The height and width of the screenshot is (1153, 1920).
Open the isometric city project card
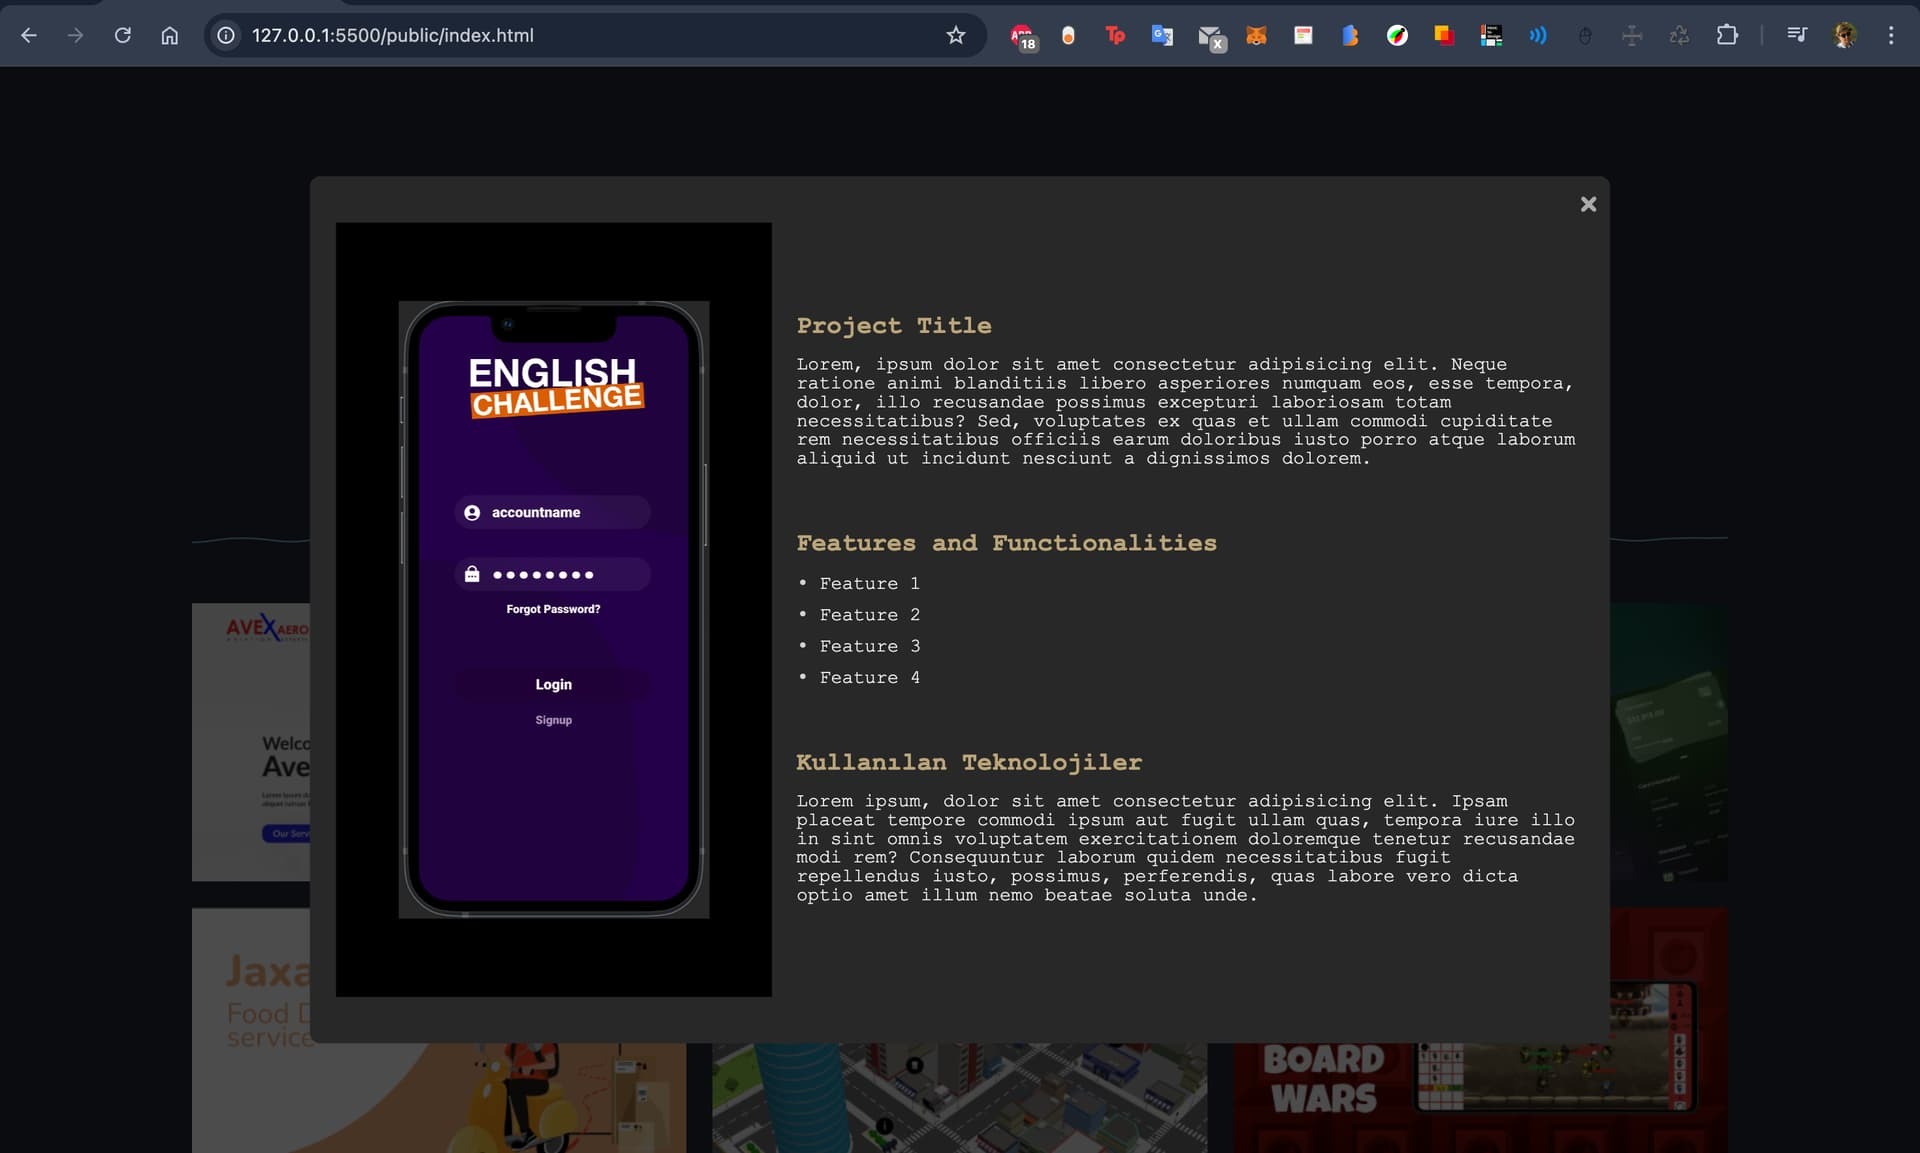click(960, 1098)
